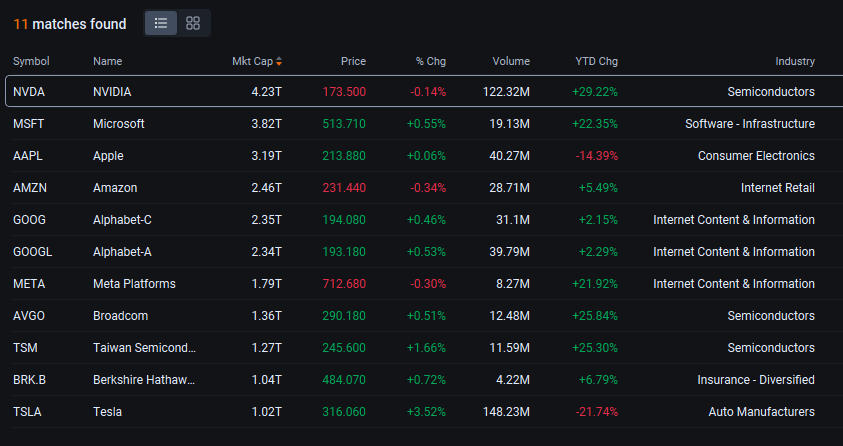Image resolution: width=843 pixels, height=446 pixels.
Task: Click Apple YTD change -14.39%
Action: click(x=597, y=156)
